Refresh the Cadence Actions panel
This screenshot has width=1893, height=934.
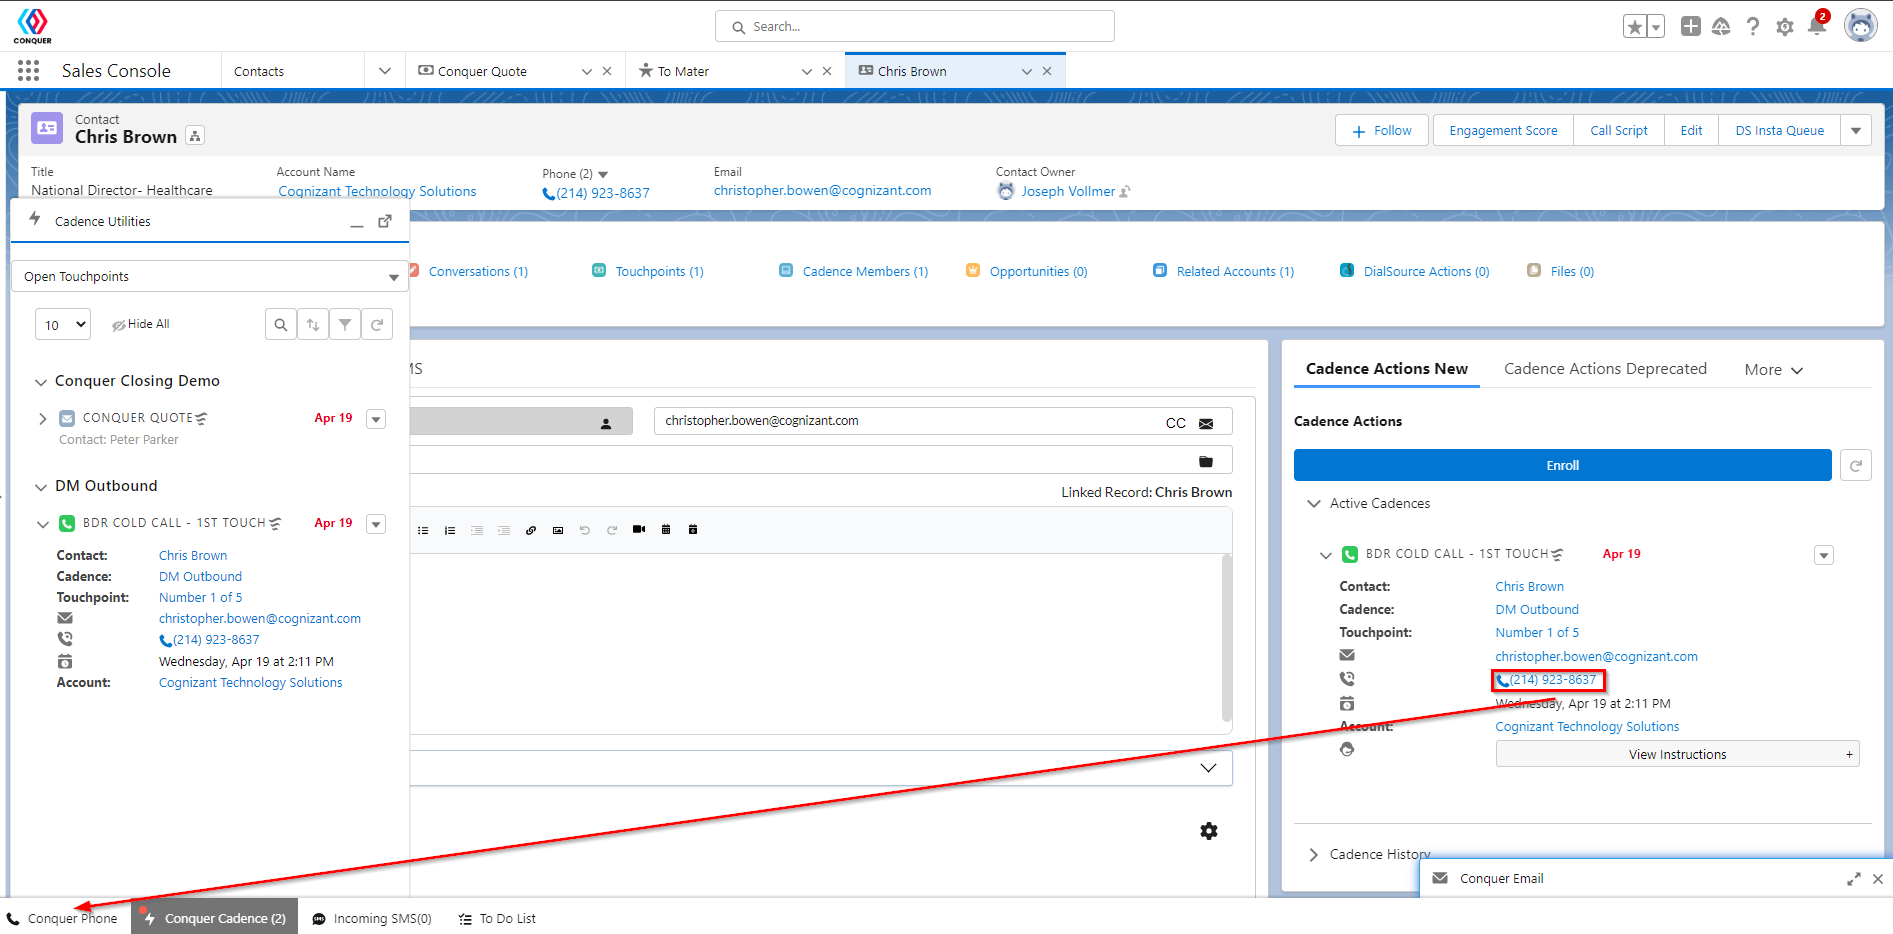[x=1856, y=465]
